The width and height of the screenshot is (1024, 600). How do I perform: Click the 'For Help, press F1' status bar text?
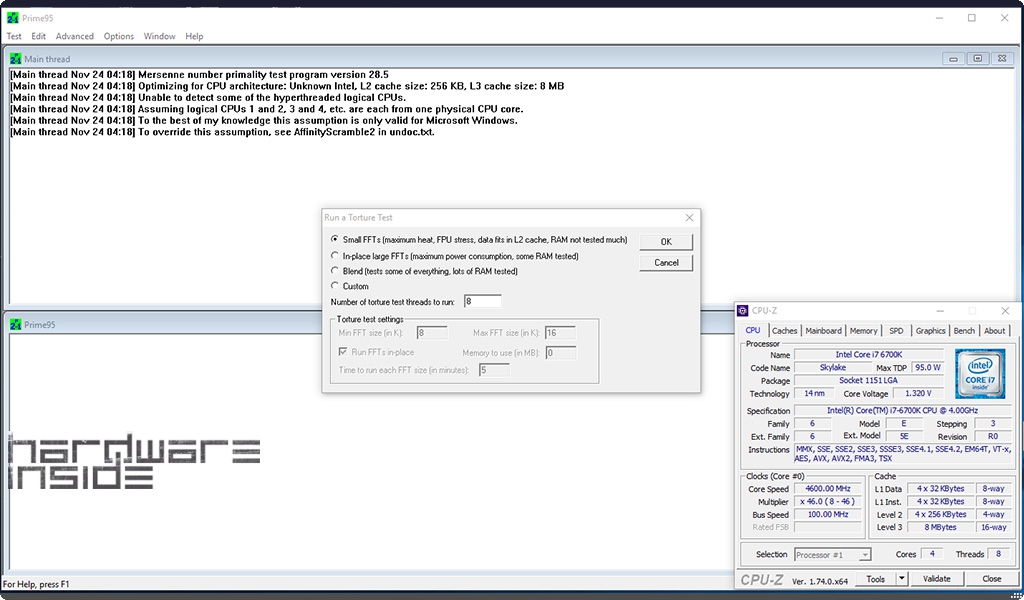point(36,584)
